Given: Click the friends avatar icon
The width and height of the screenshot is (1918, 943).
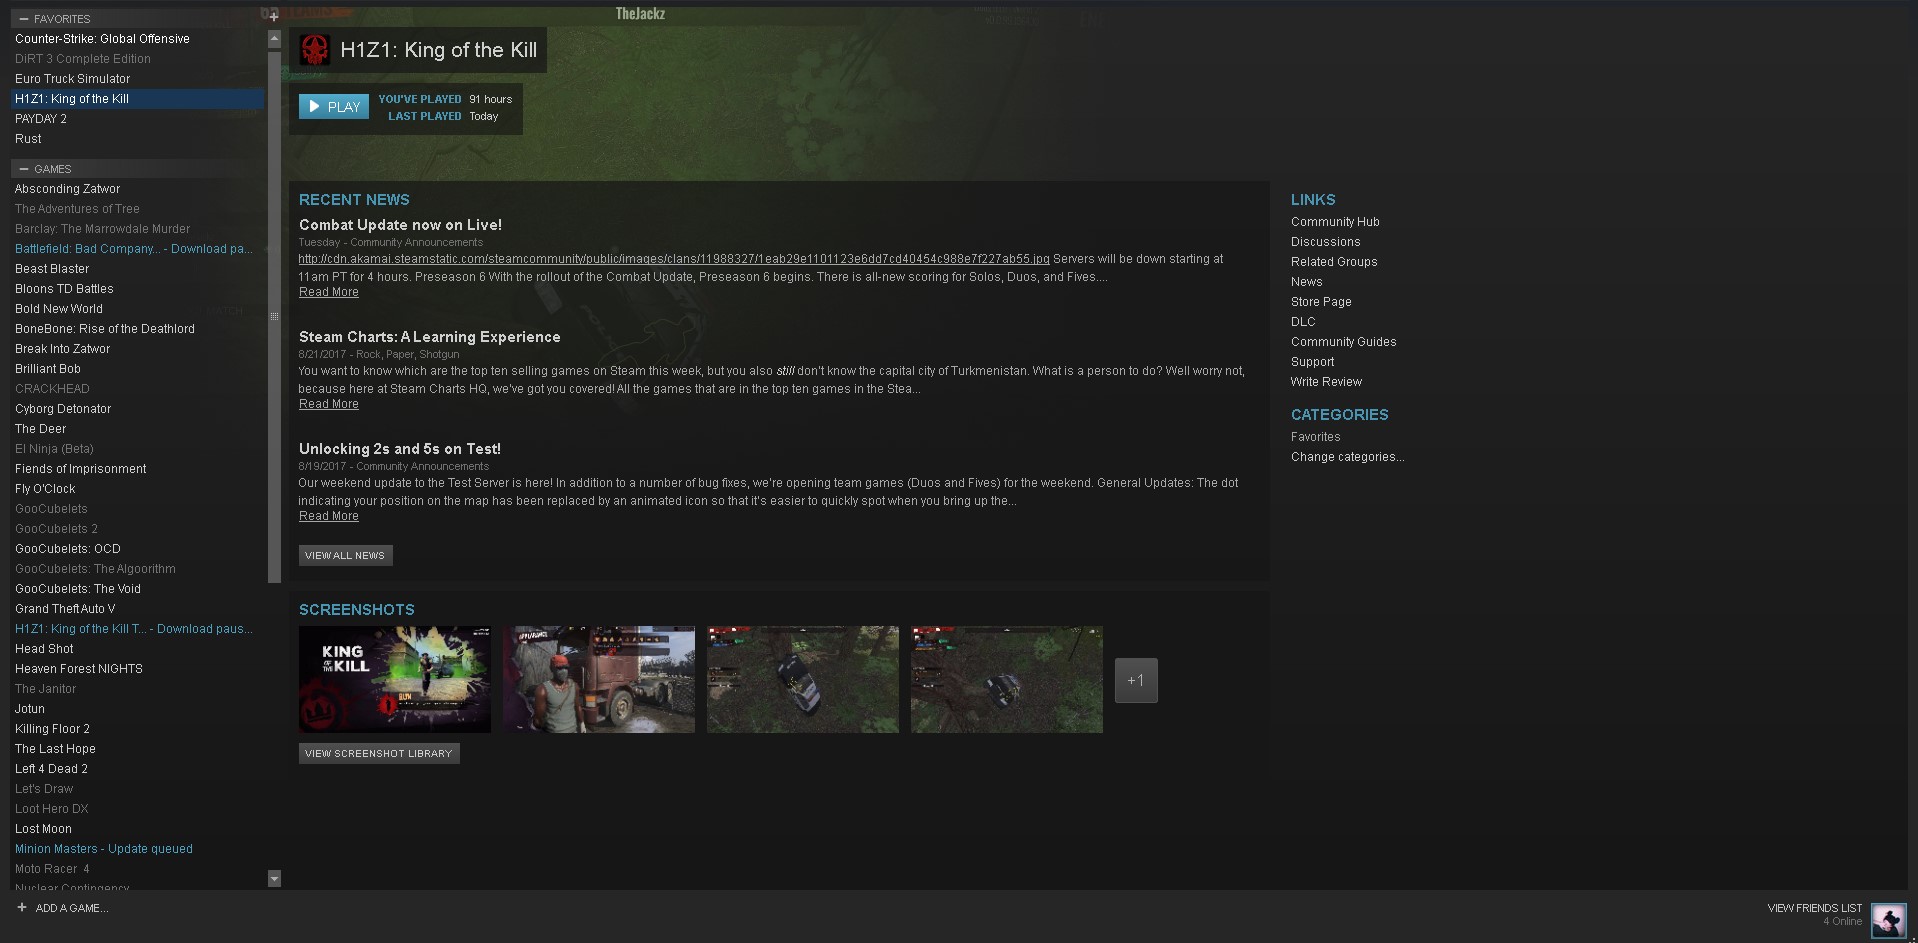Looking at the screenshot, I should tap(1888, 919).
